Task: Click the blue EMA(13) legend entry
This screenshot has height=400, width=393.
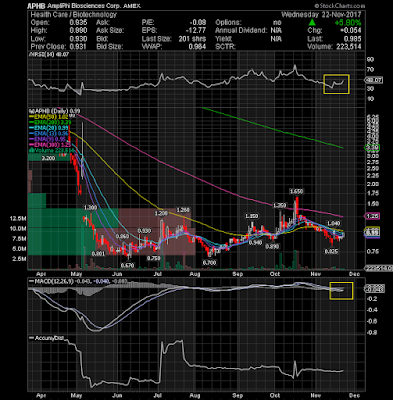Action: pos(48,134)
